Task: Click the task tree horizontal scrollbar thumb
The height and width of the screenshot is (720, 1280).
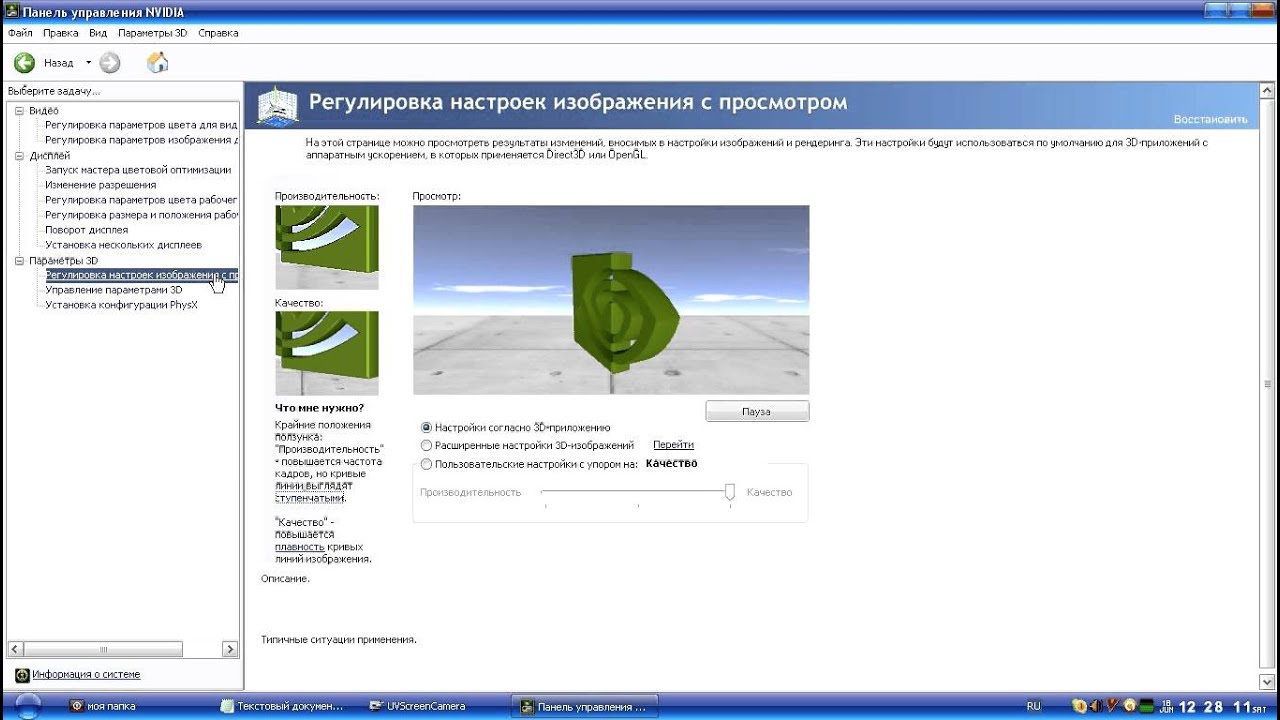Action: pos(103,650)
